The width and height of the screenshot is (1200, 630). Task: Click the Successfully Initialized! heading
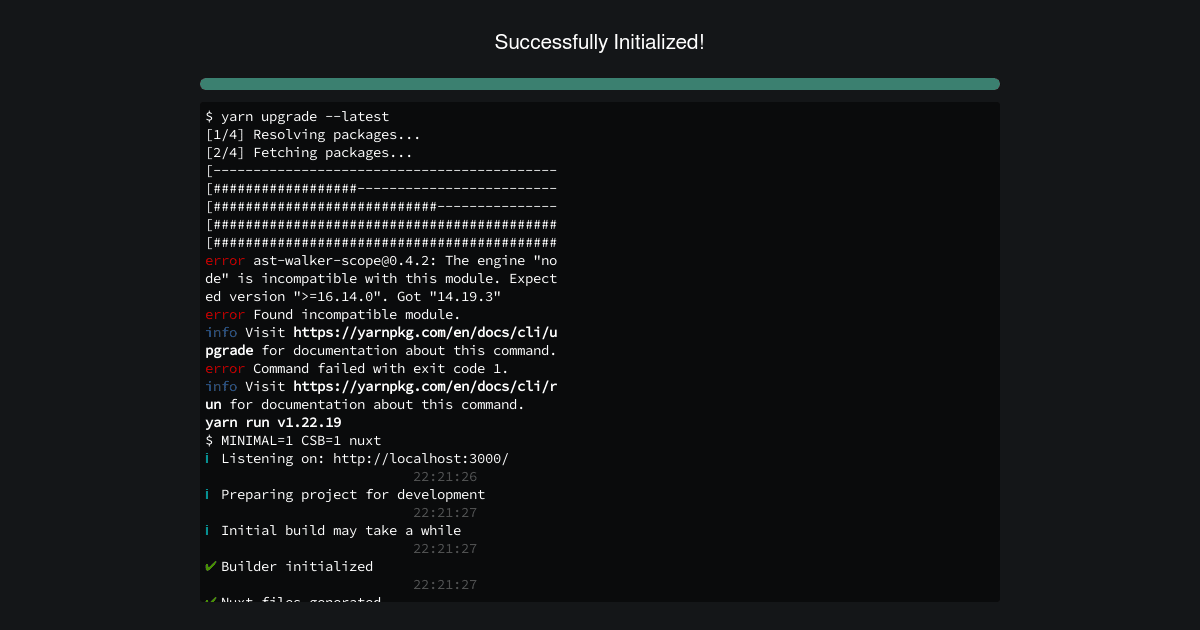(x=600, y=42)
